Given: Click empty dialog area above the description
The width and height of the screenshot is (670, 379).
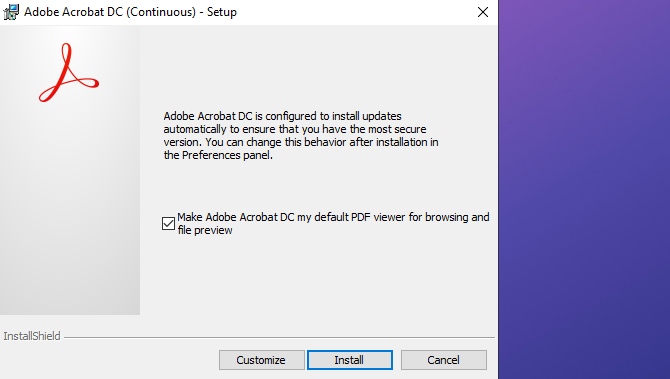Looking at the screenshot, I should (x=318, y=66).
